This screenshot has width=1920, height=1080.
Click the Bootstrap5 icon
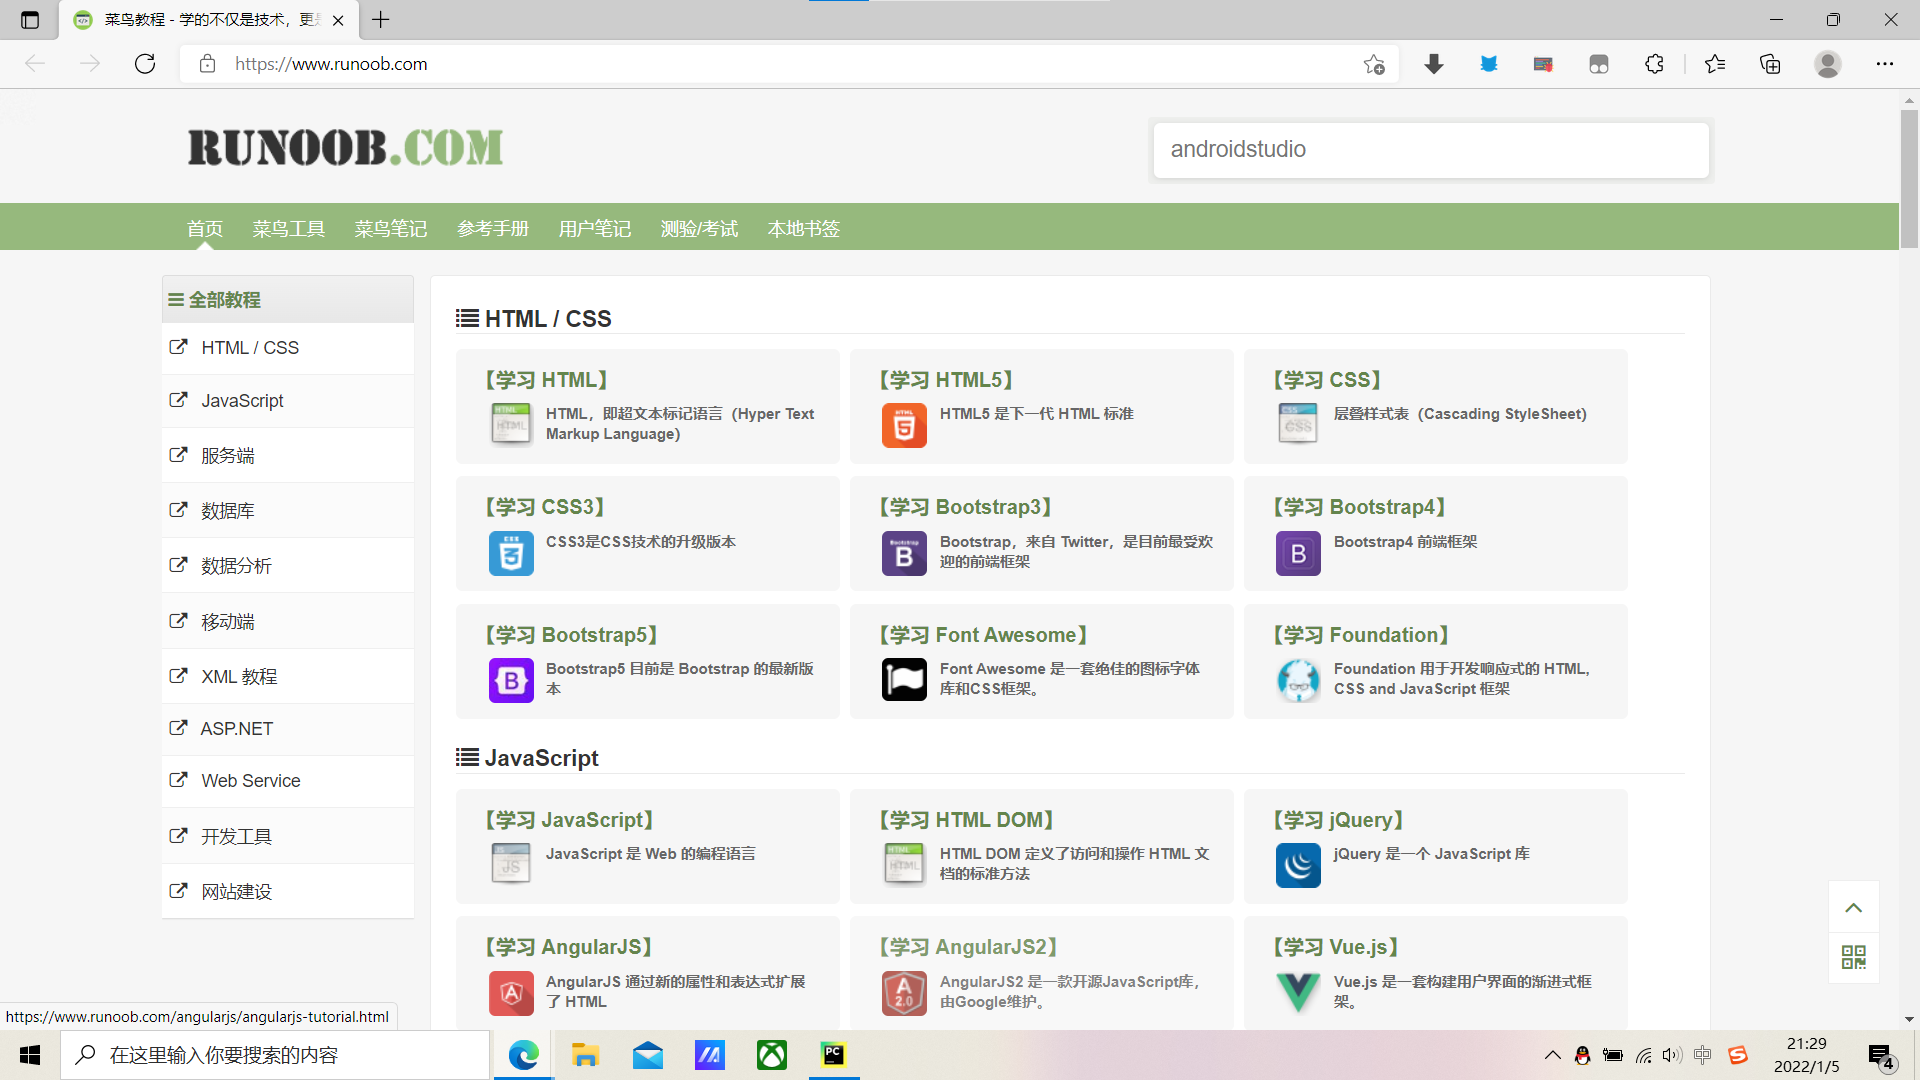[511, 680]
